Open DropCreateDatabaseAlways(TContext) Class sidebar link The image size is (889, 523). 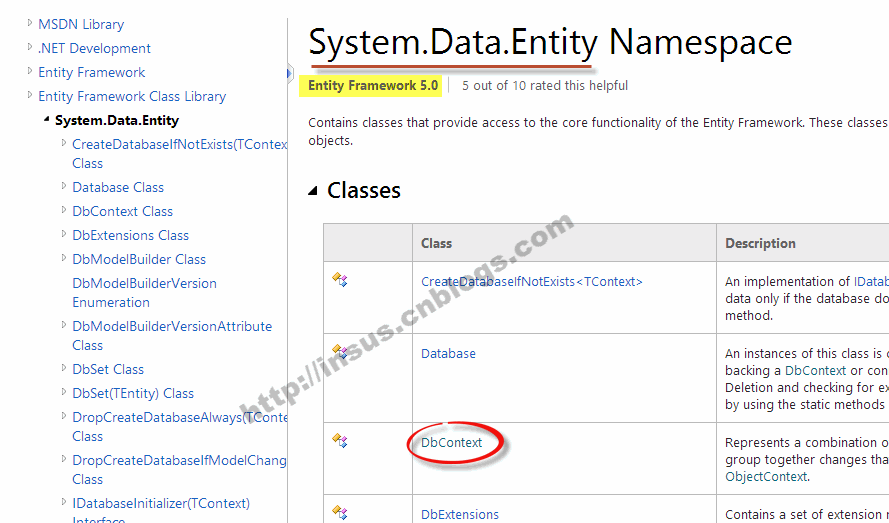pyautogui.click(x=179, y=427)
